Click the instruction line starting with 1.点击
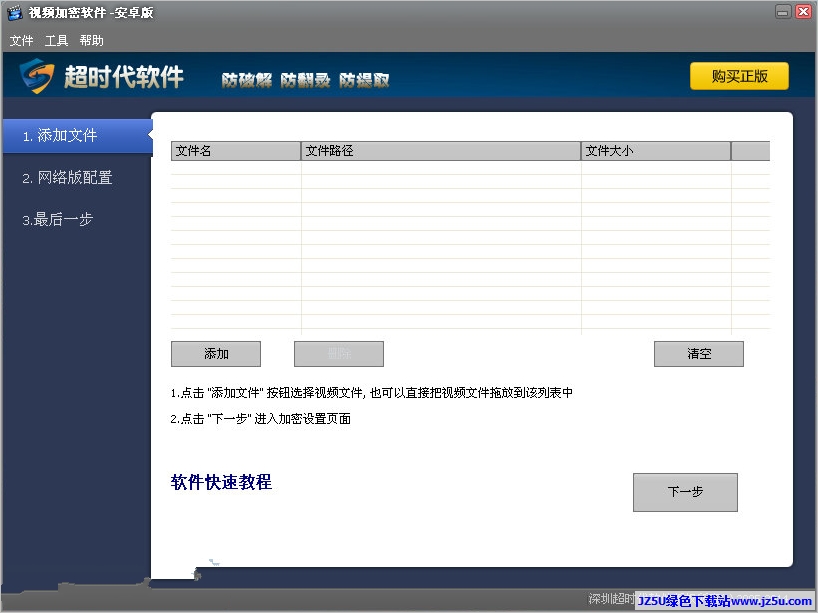 (x=371, y=393)
